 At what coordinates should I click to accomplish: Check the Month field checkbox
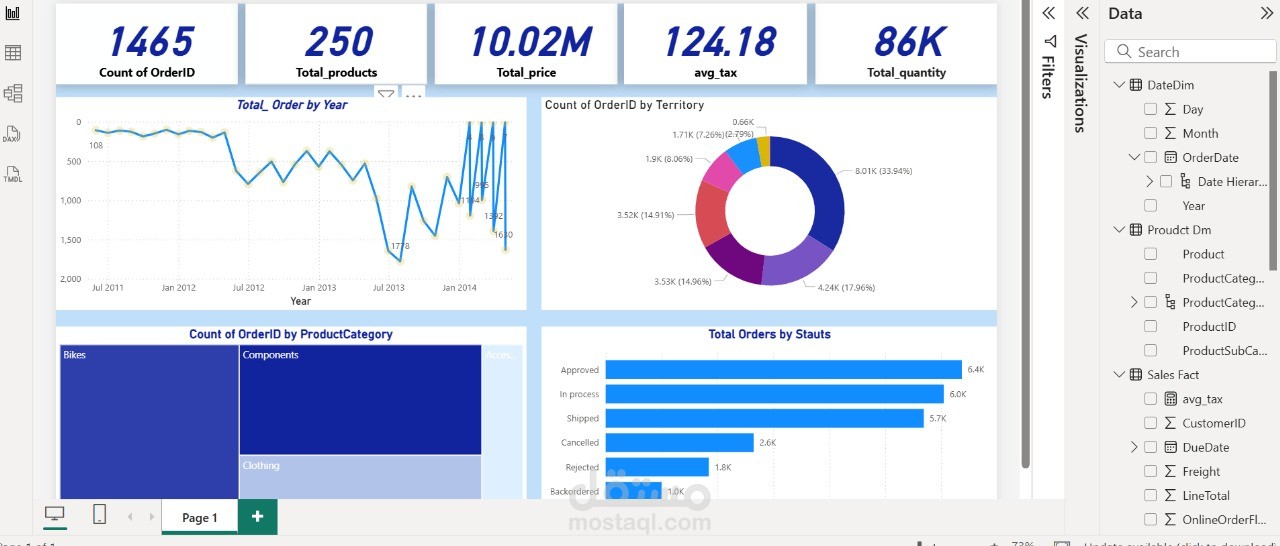tap(1150, 133)
